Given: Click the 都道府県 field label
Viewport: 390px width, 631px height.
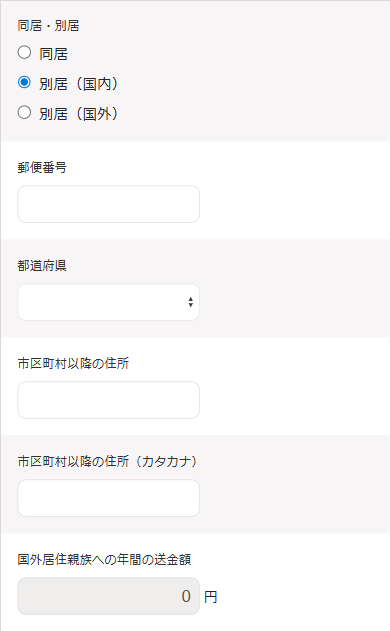Looking at the screenshot, I should (42, 266).
